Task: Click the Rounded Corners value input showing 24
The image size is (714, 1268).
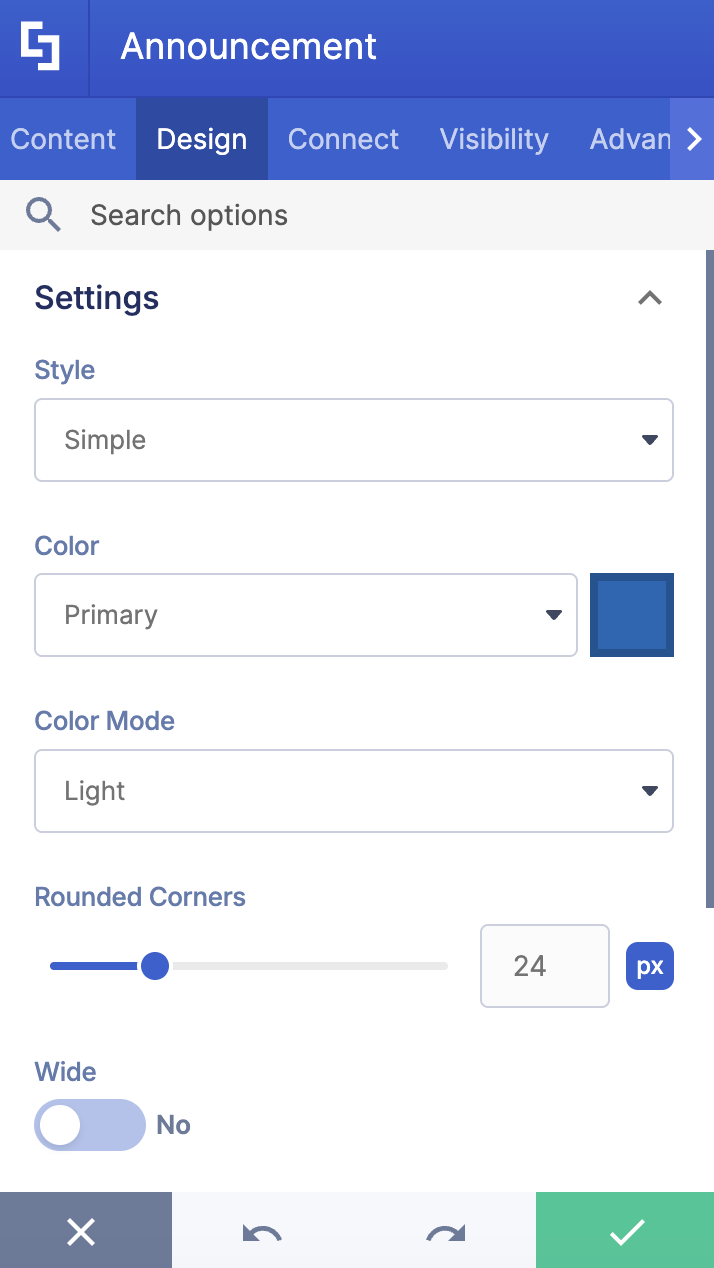Action: 544,966
